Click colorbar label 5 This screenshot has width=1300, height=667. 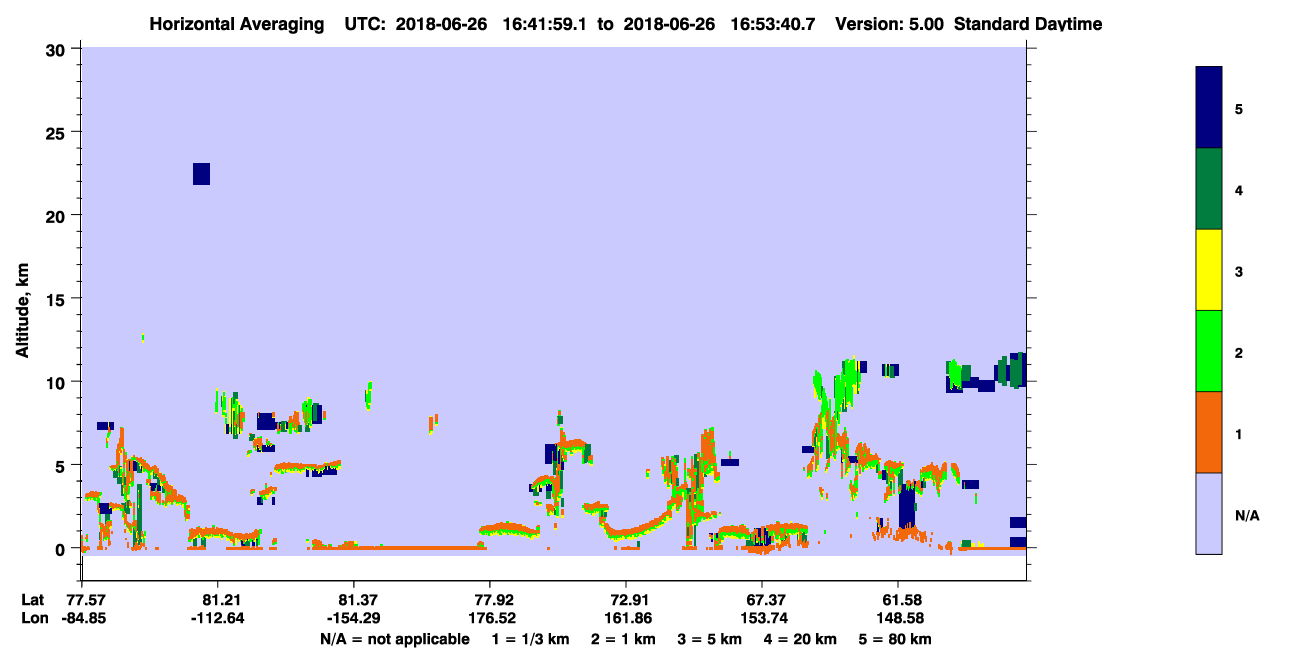click(x=1239, y=108)
